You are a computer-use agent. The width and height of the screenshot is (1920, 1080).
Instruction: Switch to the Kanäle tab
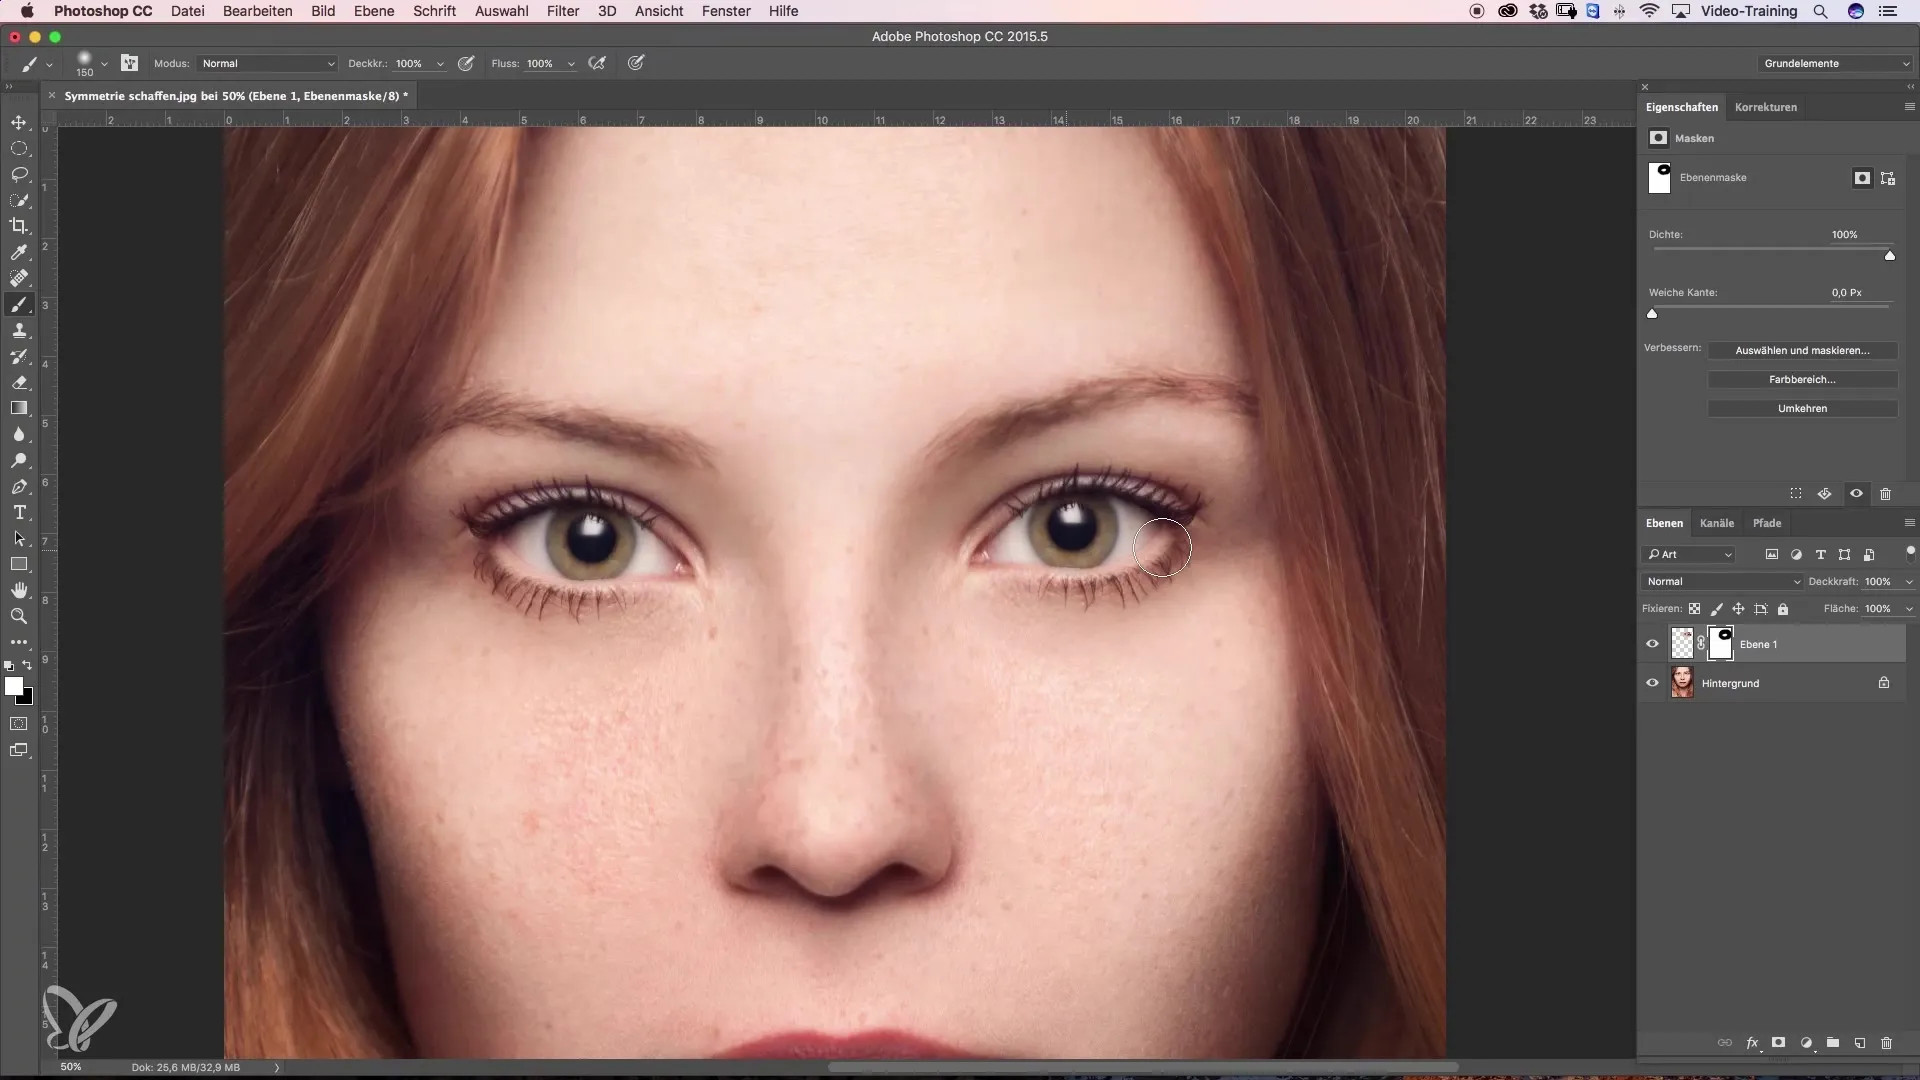[x=1717, y=523]
